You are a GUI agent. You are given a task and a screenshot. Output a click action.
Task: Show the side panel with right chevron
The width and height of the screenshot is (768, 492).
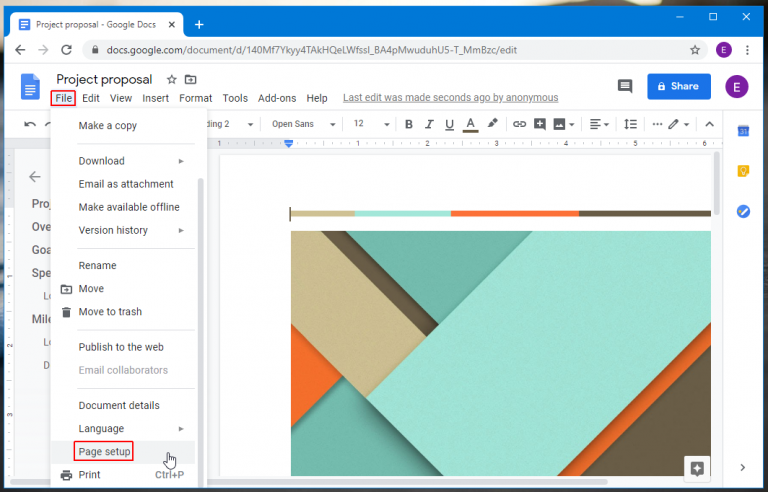click(x=743, y=467)
